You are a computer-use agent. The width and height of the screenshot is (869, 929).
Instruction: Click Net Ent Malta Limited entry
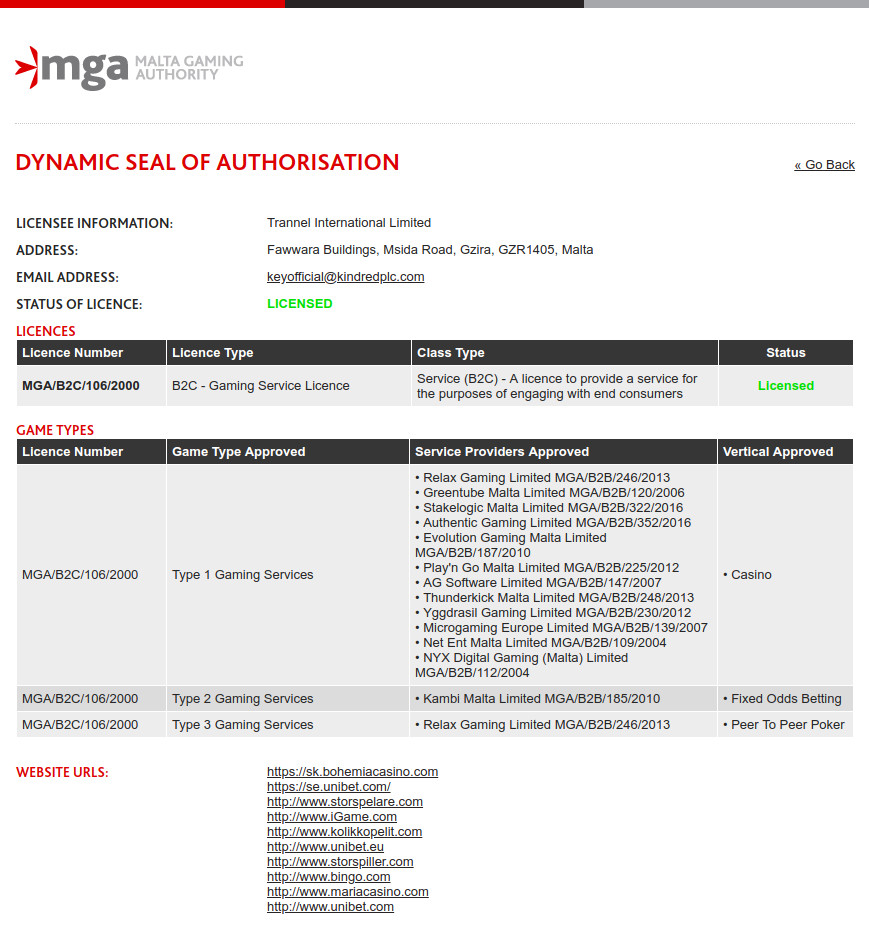(541, 643)
